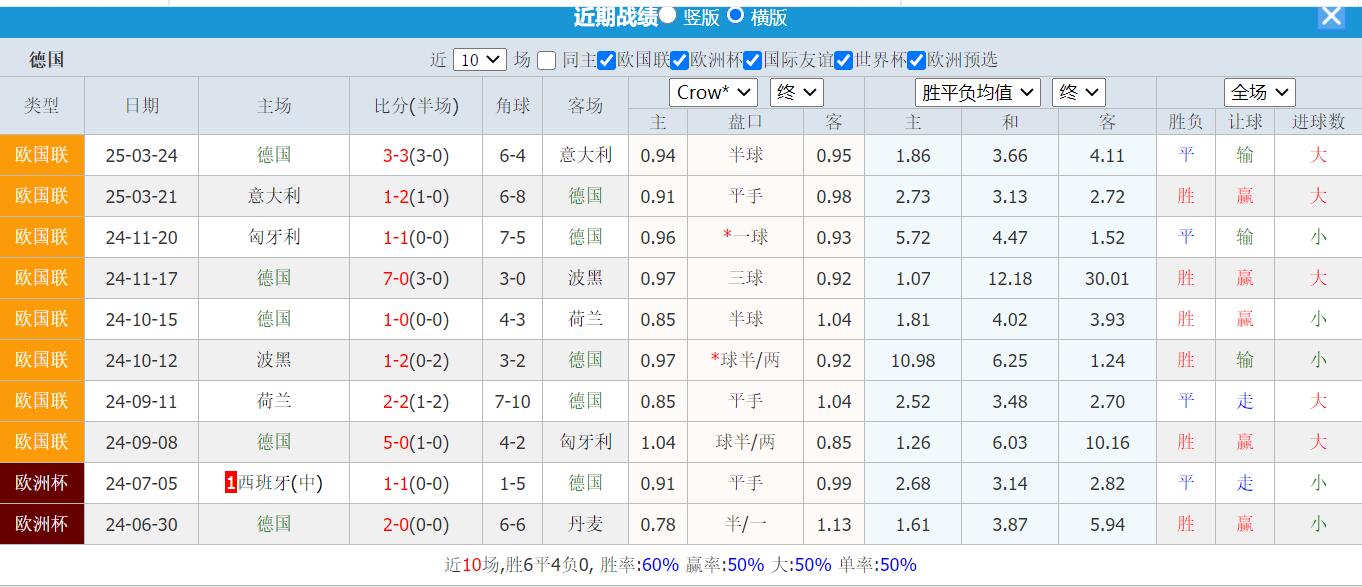Disable the 欧洲杯 checkbox
The image size is (1362, 587).
[678, 60]
